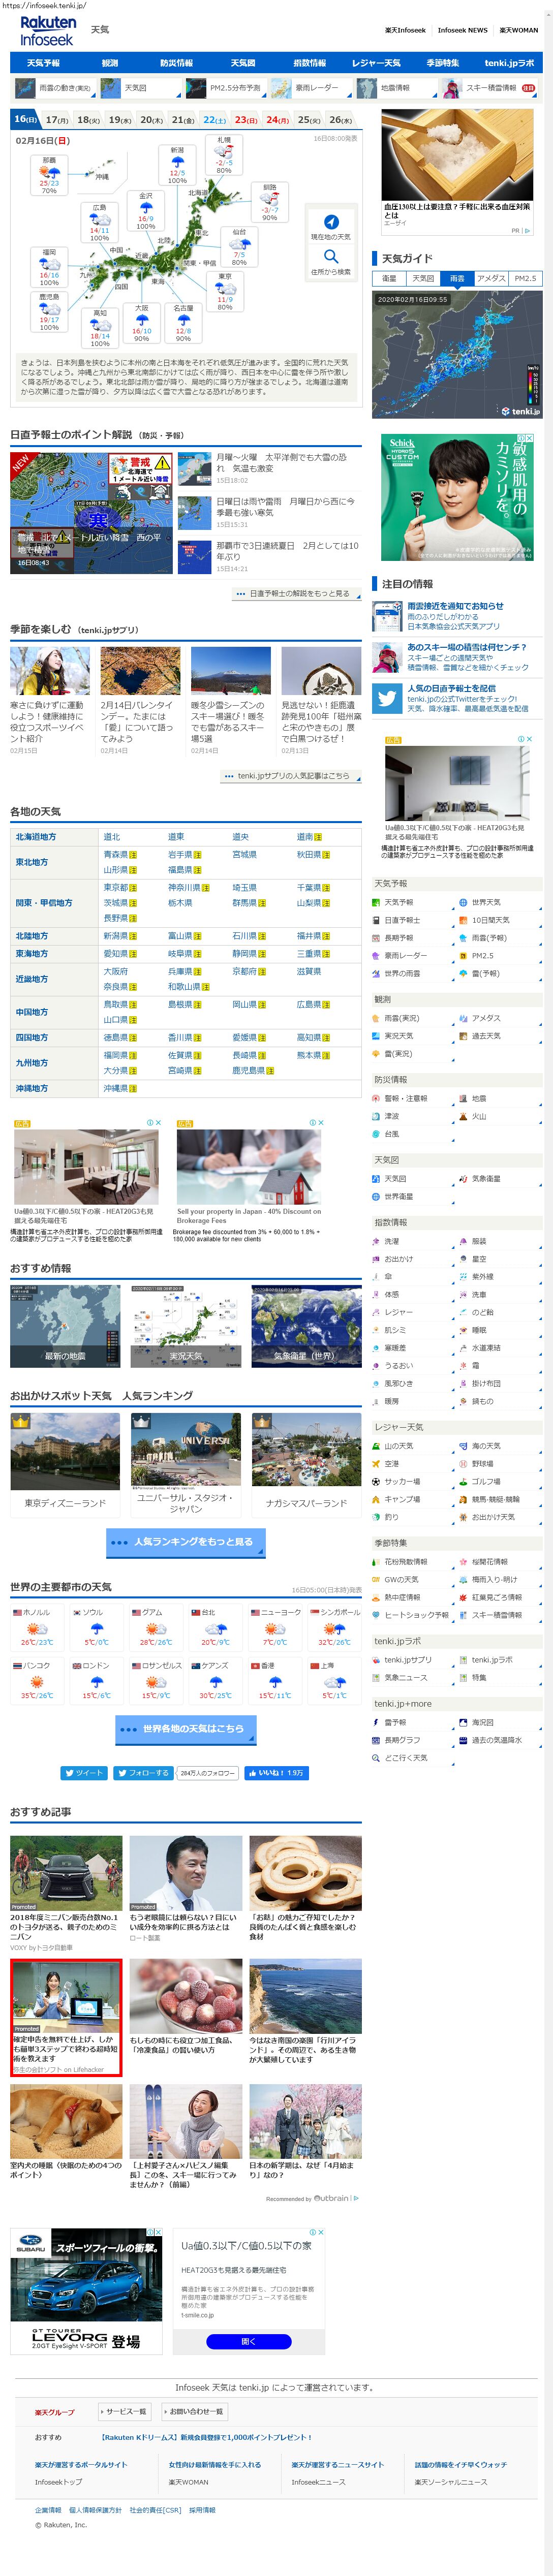
Task: Open the 最新の地震 map thumbnail
Action: [x=65, y=1326]
